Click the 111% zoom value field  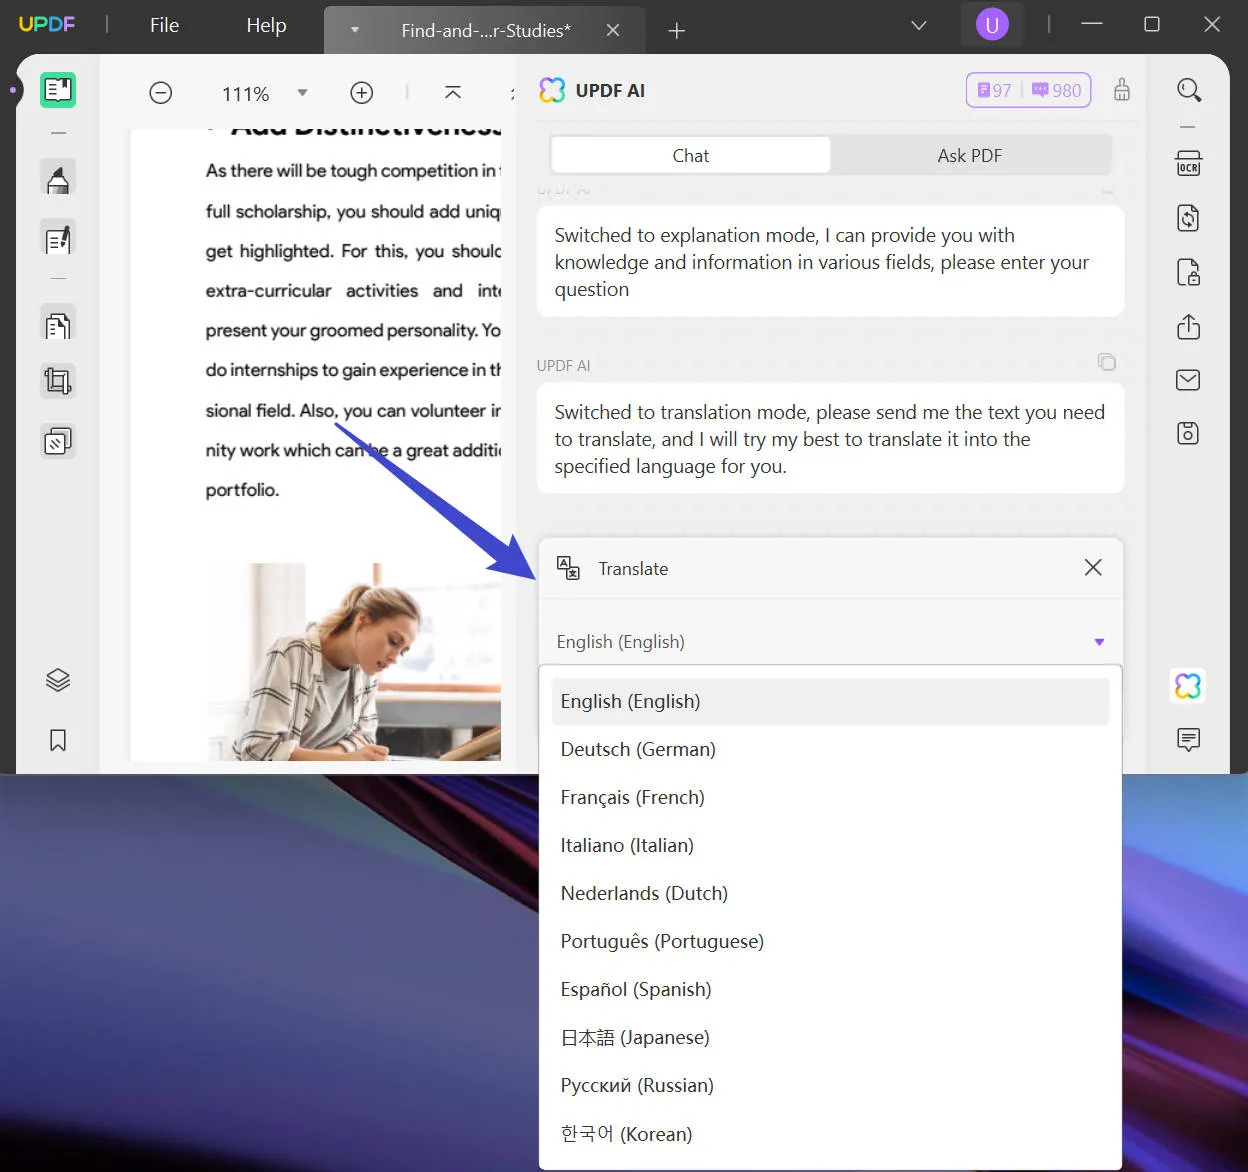point(246,94)
